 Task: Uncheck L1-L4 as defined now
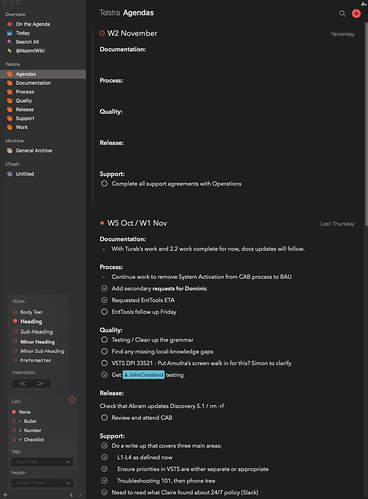tap(104, 457)
